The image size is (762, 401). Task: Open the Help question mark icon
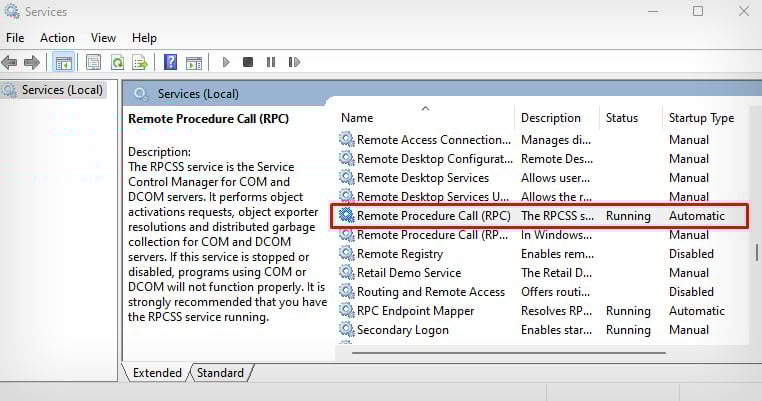[171, 62]
